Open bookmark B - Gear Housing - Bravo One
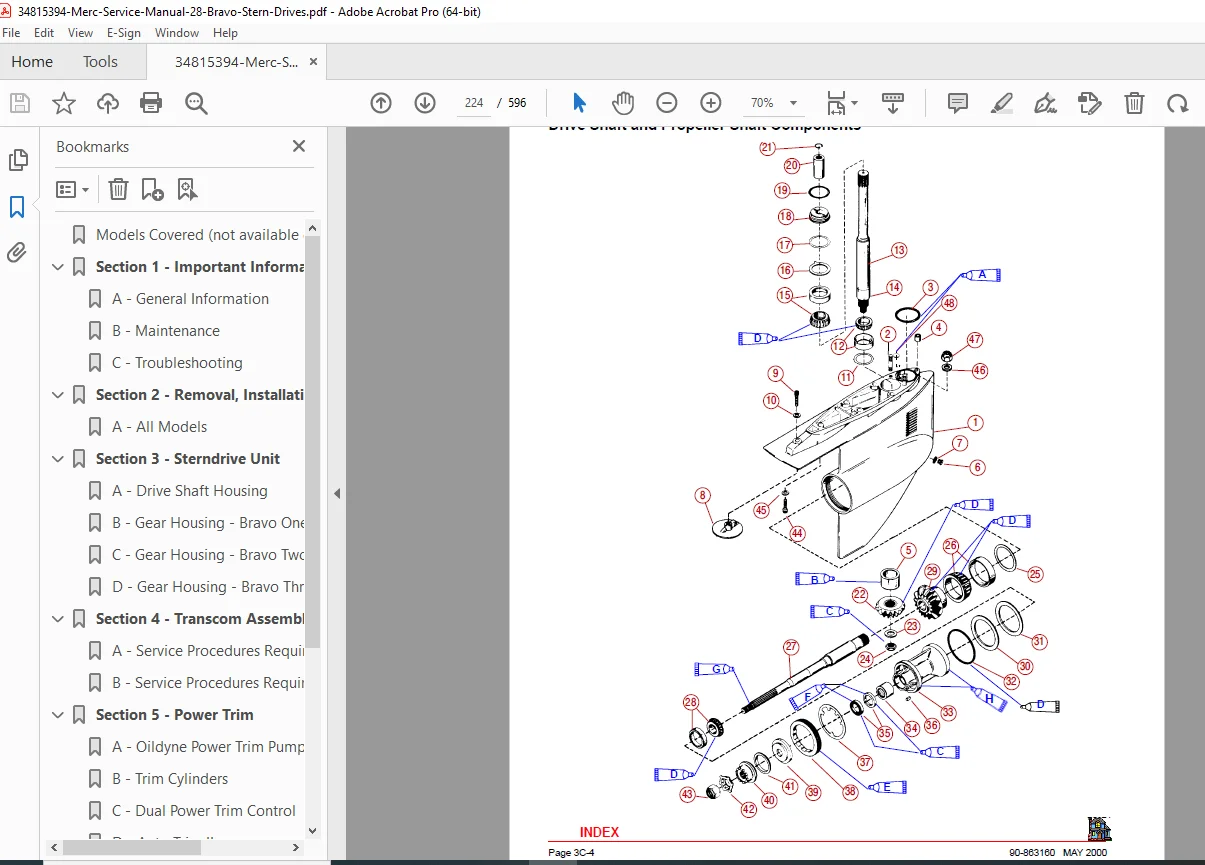Image resolution: width=1205 pixels, height=865 pixels. click(208, 523)
